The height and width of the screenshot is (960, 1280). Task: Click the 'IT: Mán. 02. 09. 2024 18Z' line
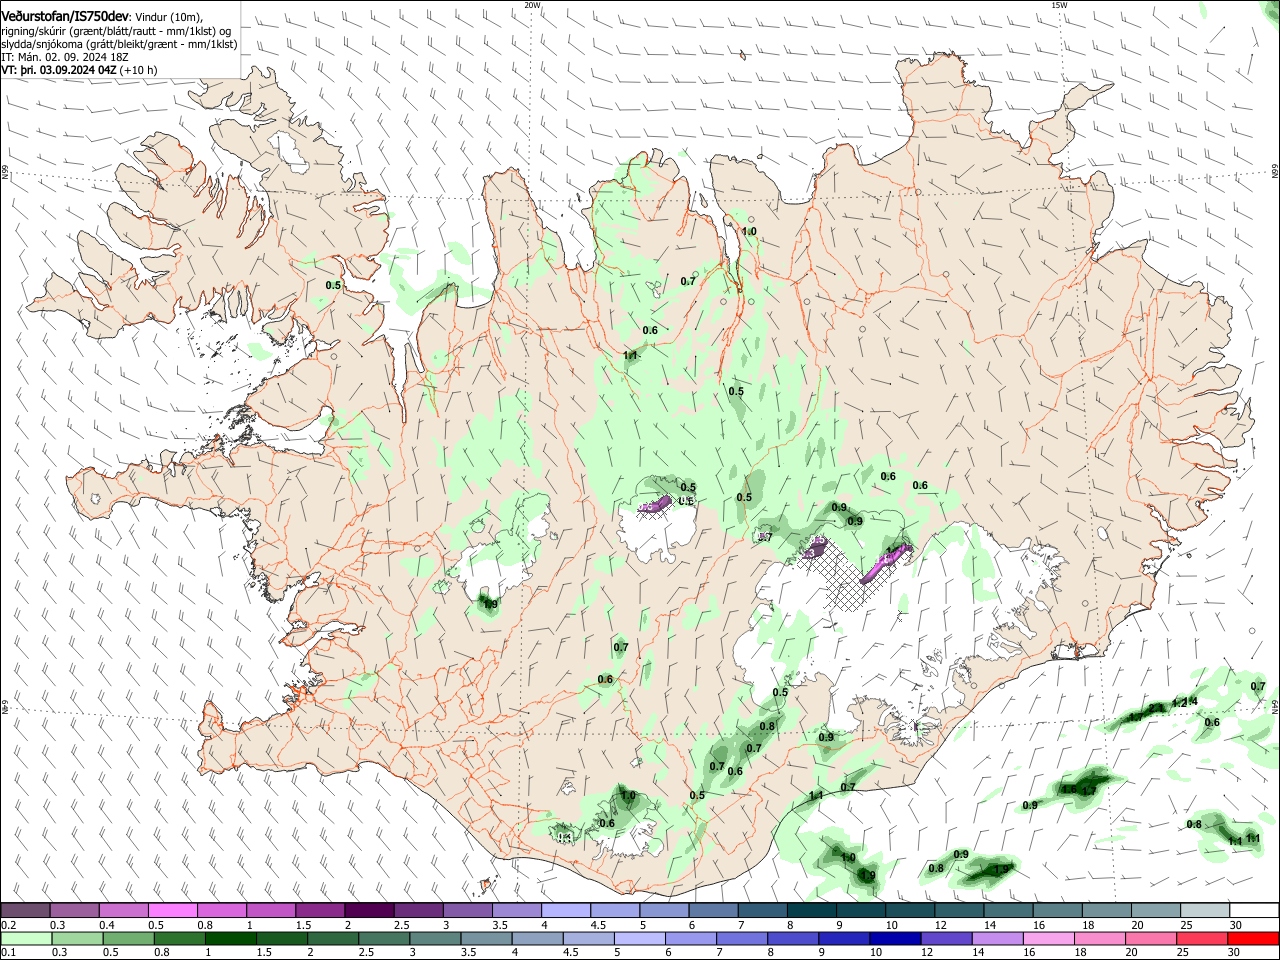tap(65, 58)
